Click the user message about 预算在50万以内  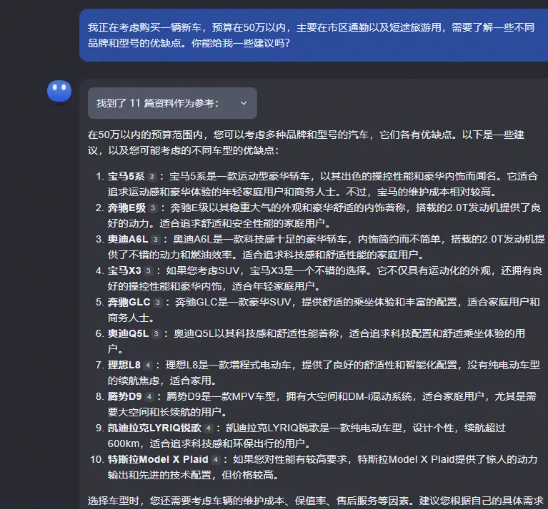coord(313,35)
